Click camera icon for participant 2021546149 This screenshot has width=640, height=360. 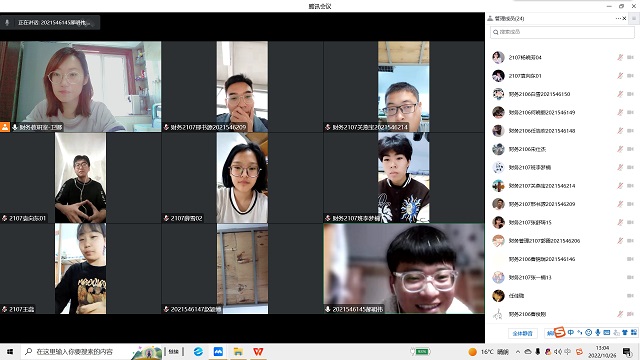630,113
